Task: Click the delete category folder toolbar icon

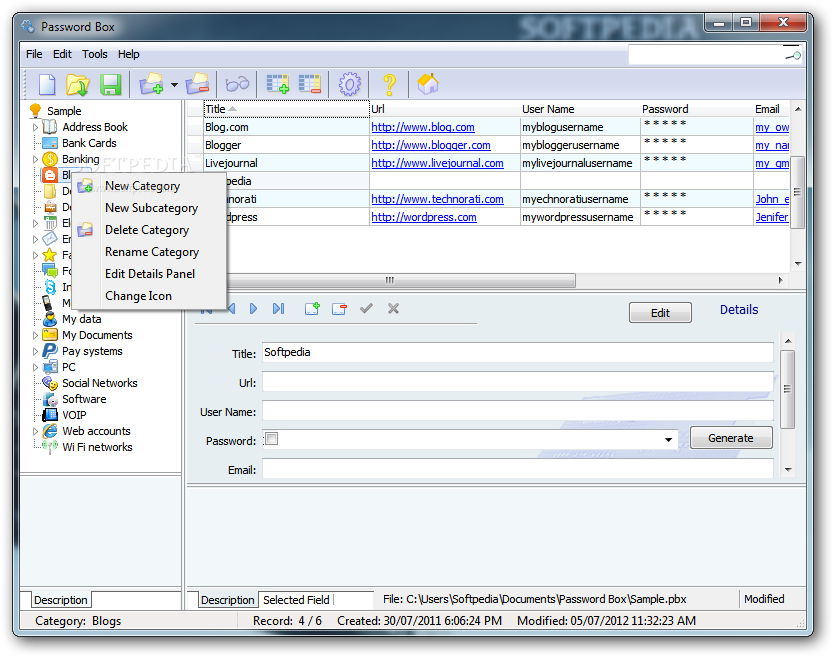Action: (197, 84)
